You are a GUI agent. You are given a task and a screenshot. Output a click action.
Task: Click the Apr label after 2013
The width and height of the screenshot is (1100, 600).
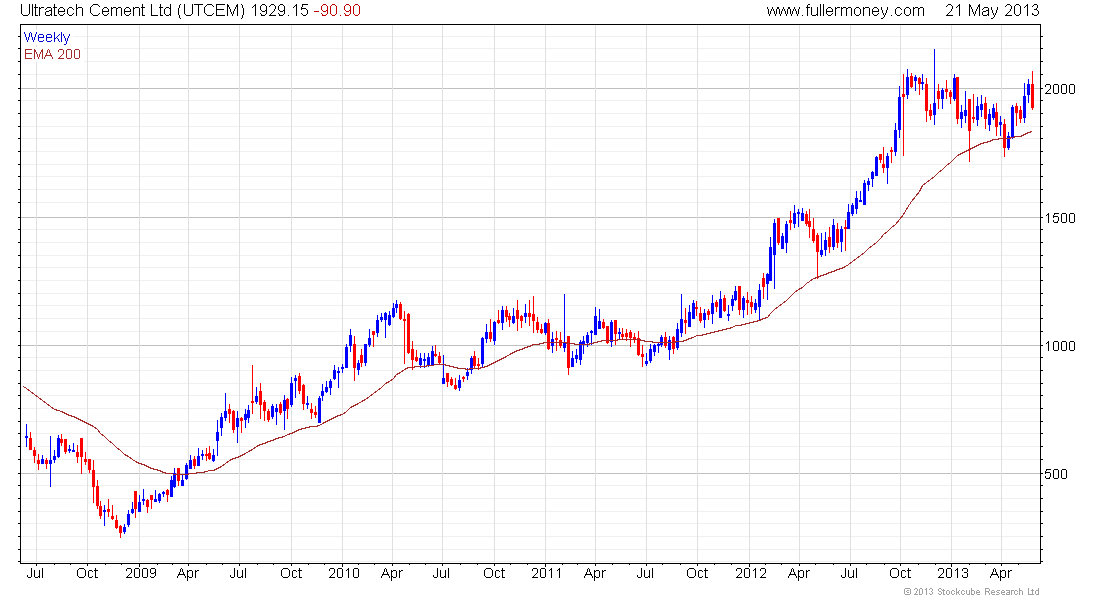coord(1001,573)
